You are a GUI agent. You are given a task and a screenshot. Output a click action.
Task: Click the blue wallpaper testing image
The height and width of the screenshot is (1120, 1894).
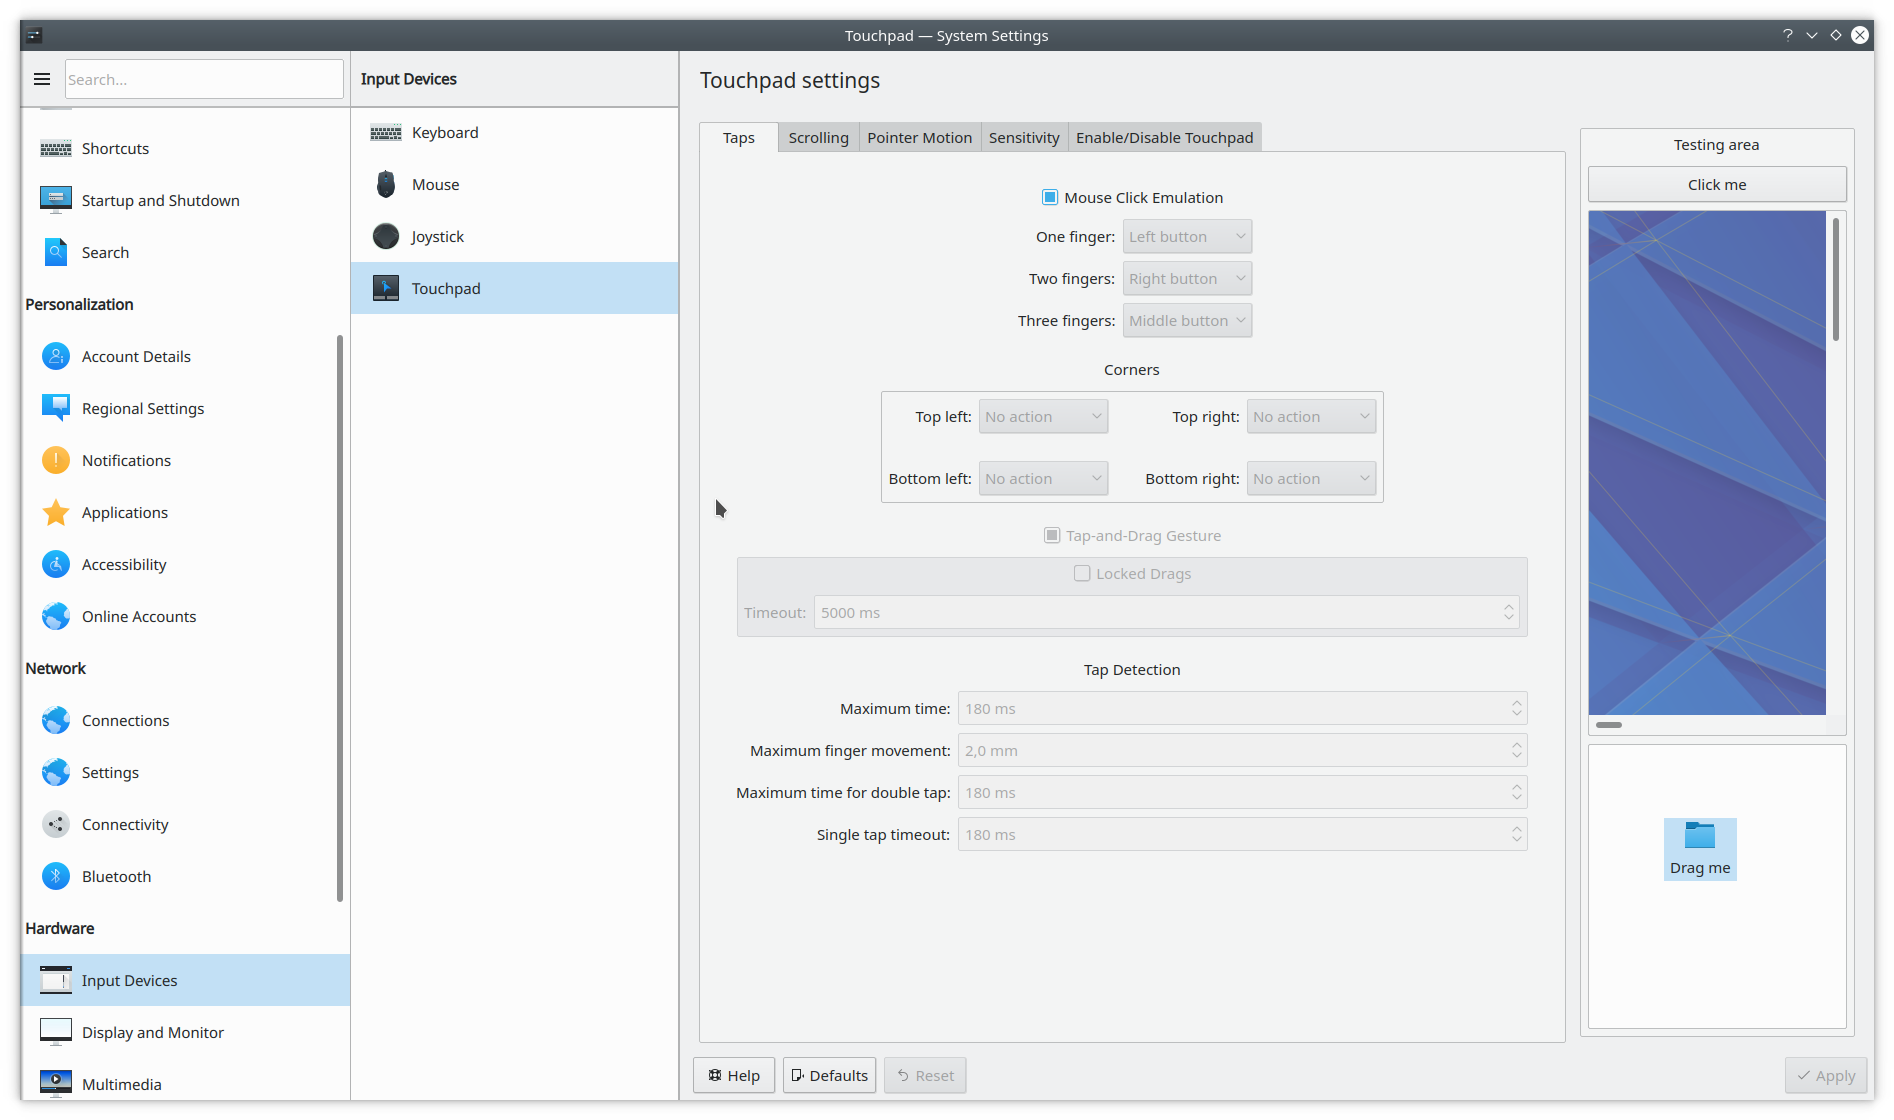(1707, 462)
